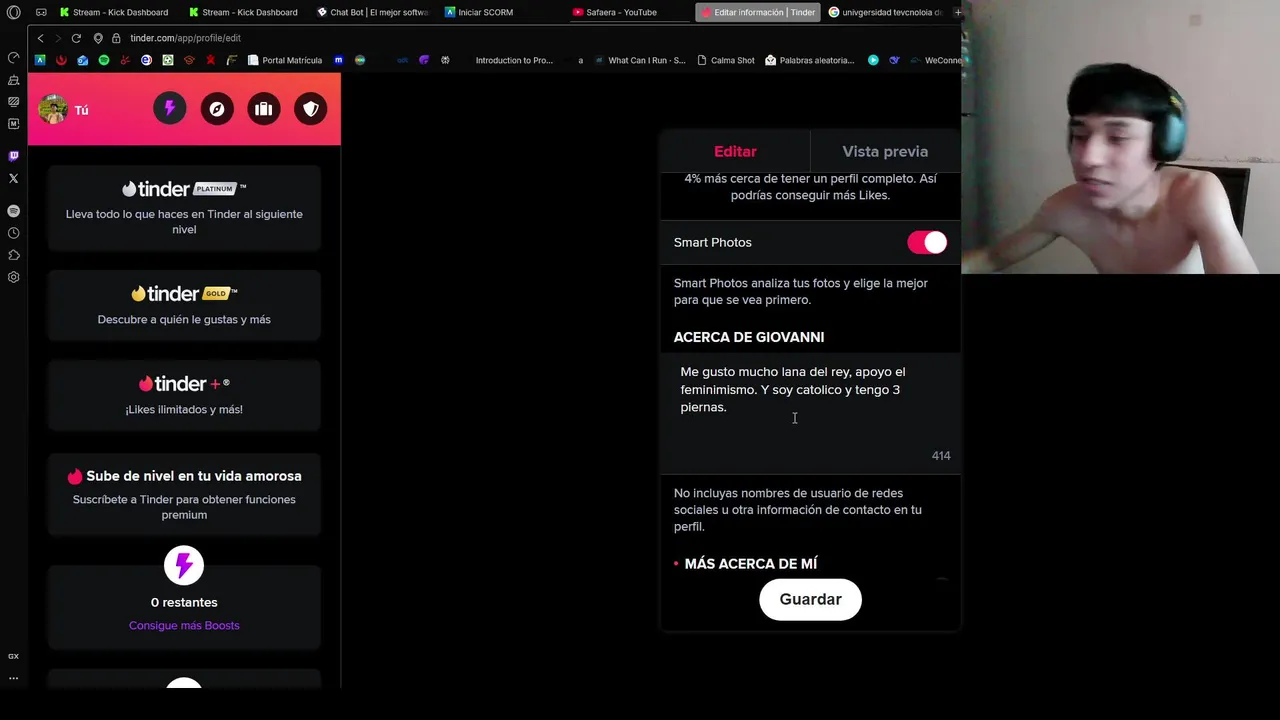
Task: Open the blue m bookmark icon
Action: [338, 60]
